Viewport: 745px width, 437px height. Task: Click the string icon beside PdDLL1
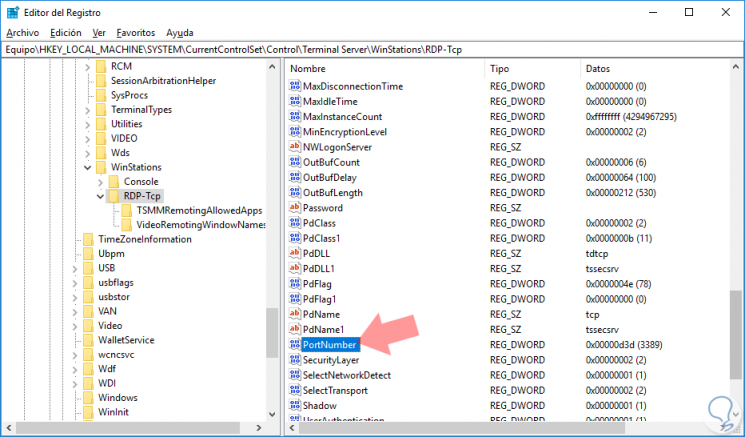coord(295,268)
